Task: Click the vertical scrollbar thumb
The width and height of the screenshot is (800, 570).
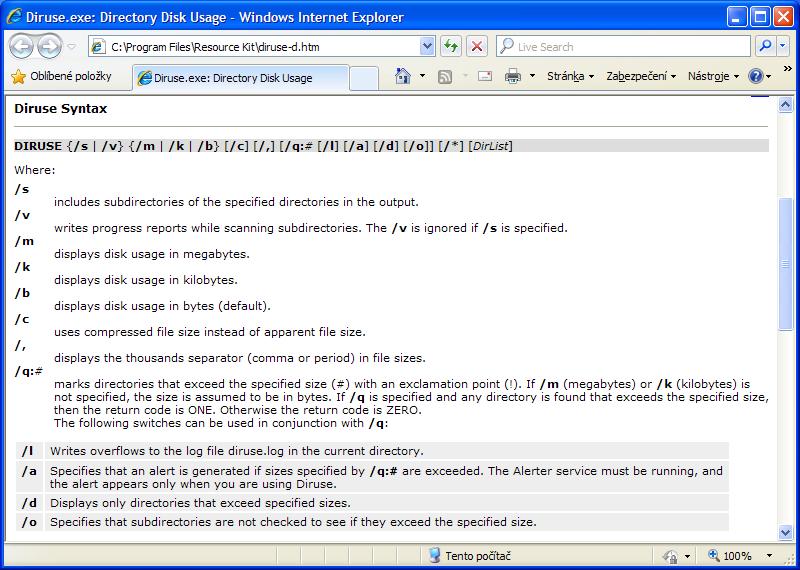Action: click(x=785, y=264)
